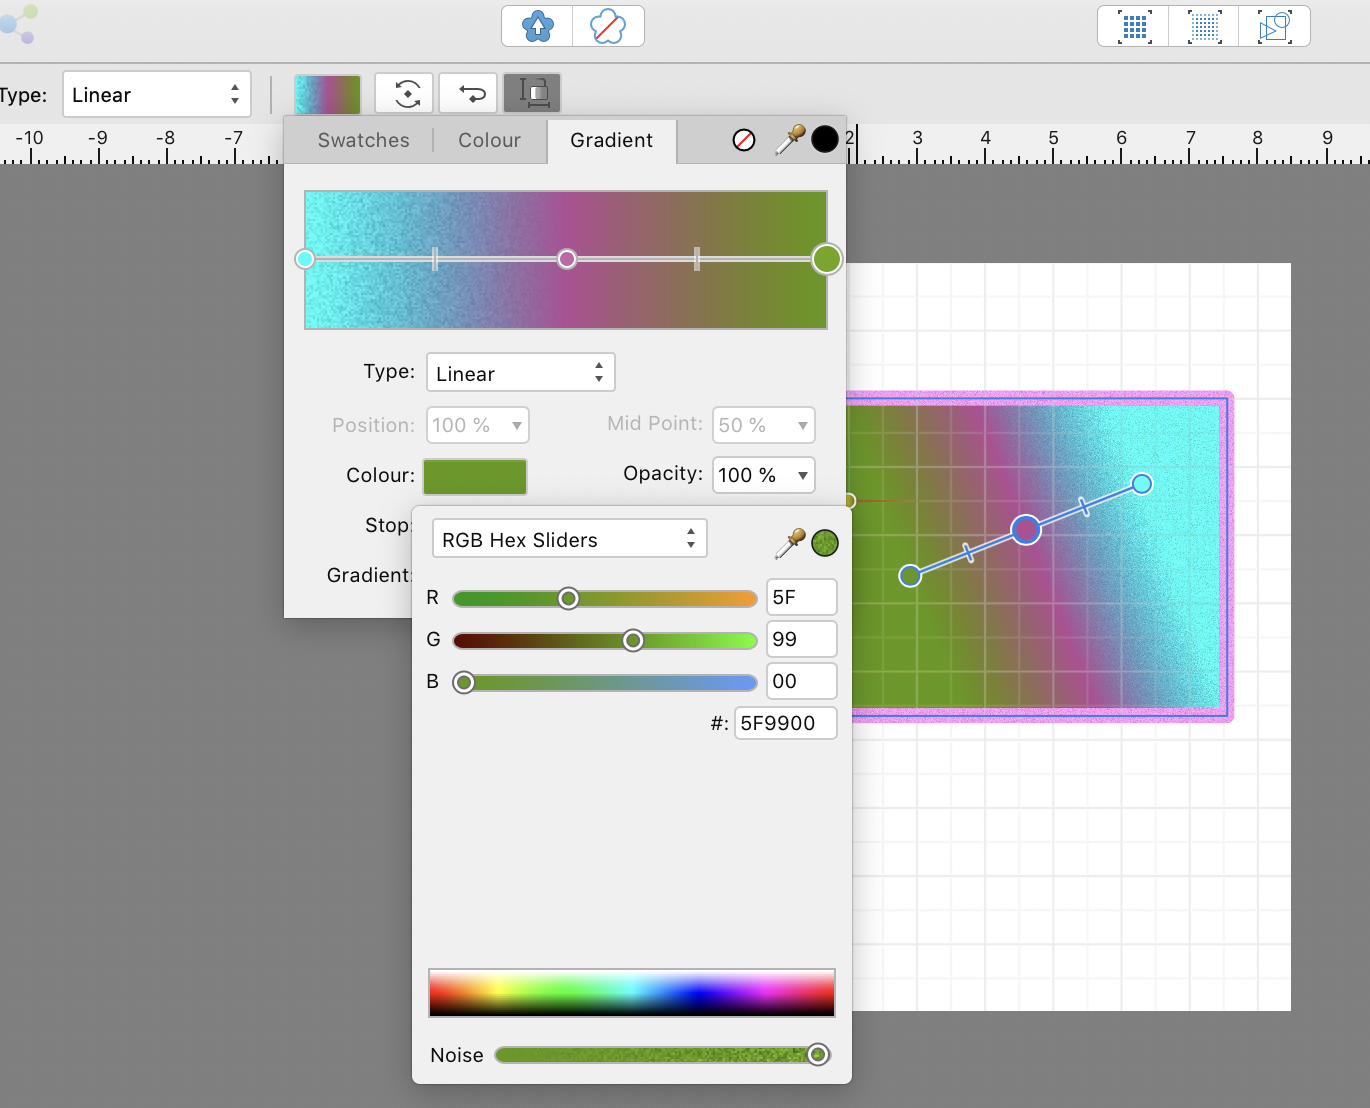Open the gradient Type dropdown
Viewport: 1370px width, 1108px height.
[520, 372]
